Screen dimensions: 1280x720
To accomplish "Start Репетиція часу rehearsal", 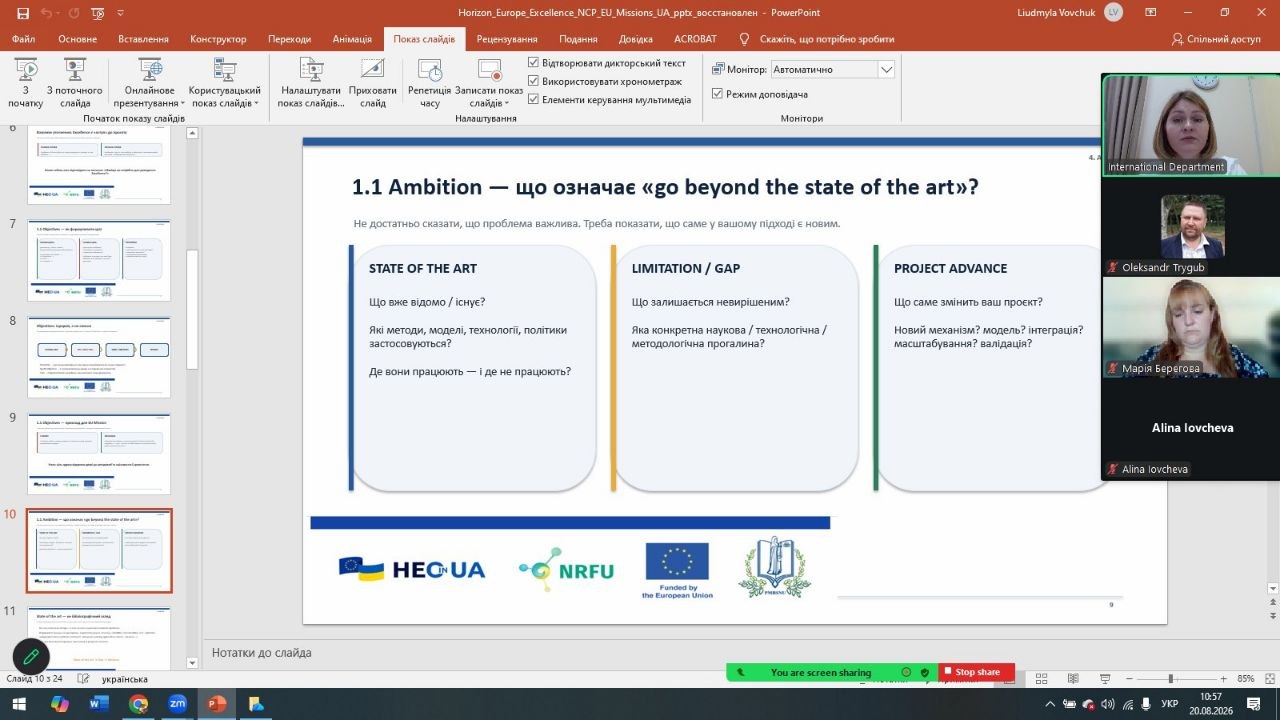I will point(430,84).
